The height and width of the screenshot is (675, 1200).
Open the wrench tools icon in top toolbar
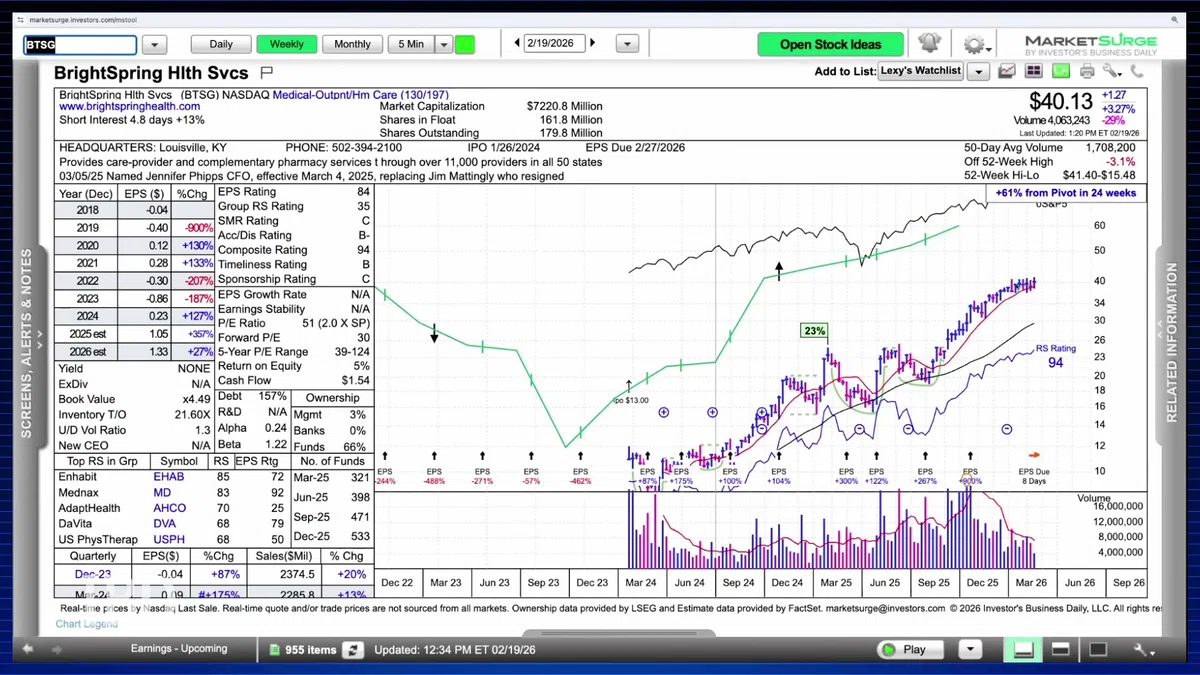[1111, 71]
